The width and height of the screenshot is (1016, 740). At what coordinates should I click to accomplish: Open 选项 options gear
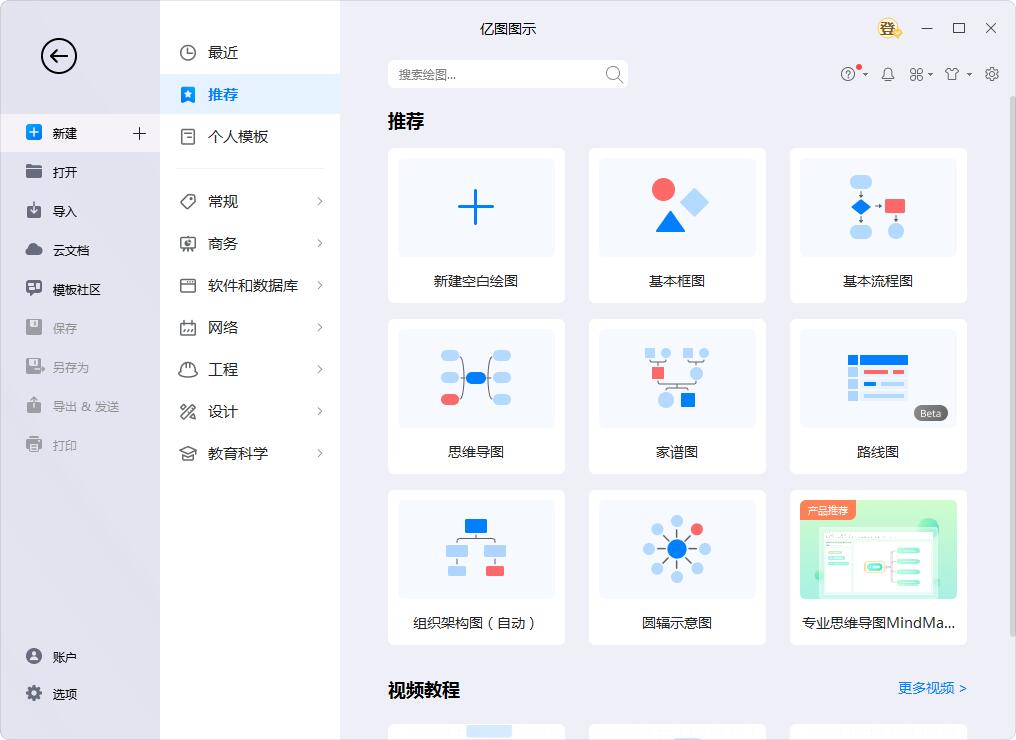point(80,693)
